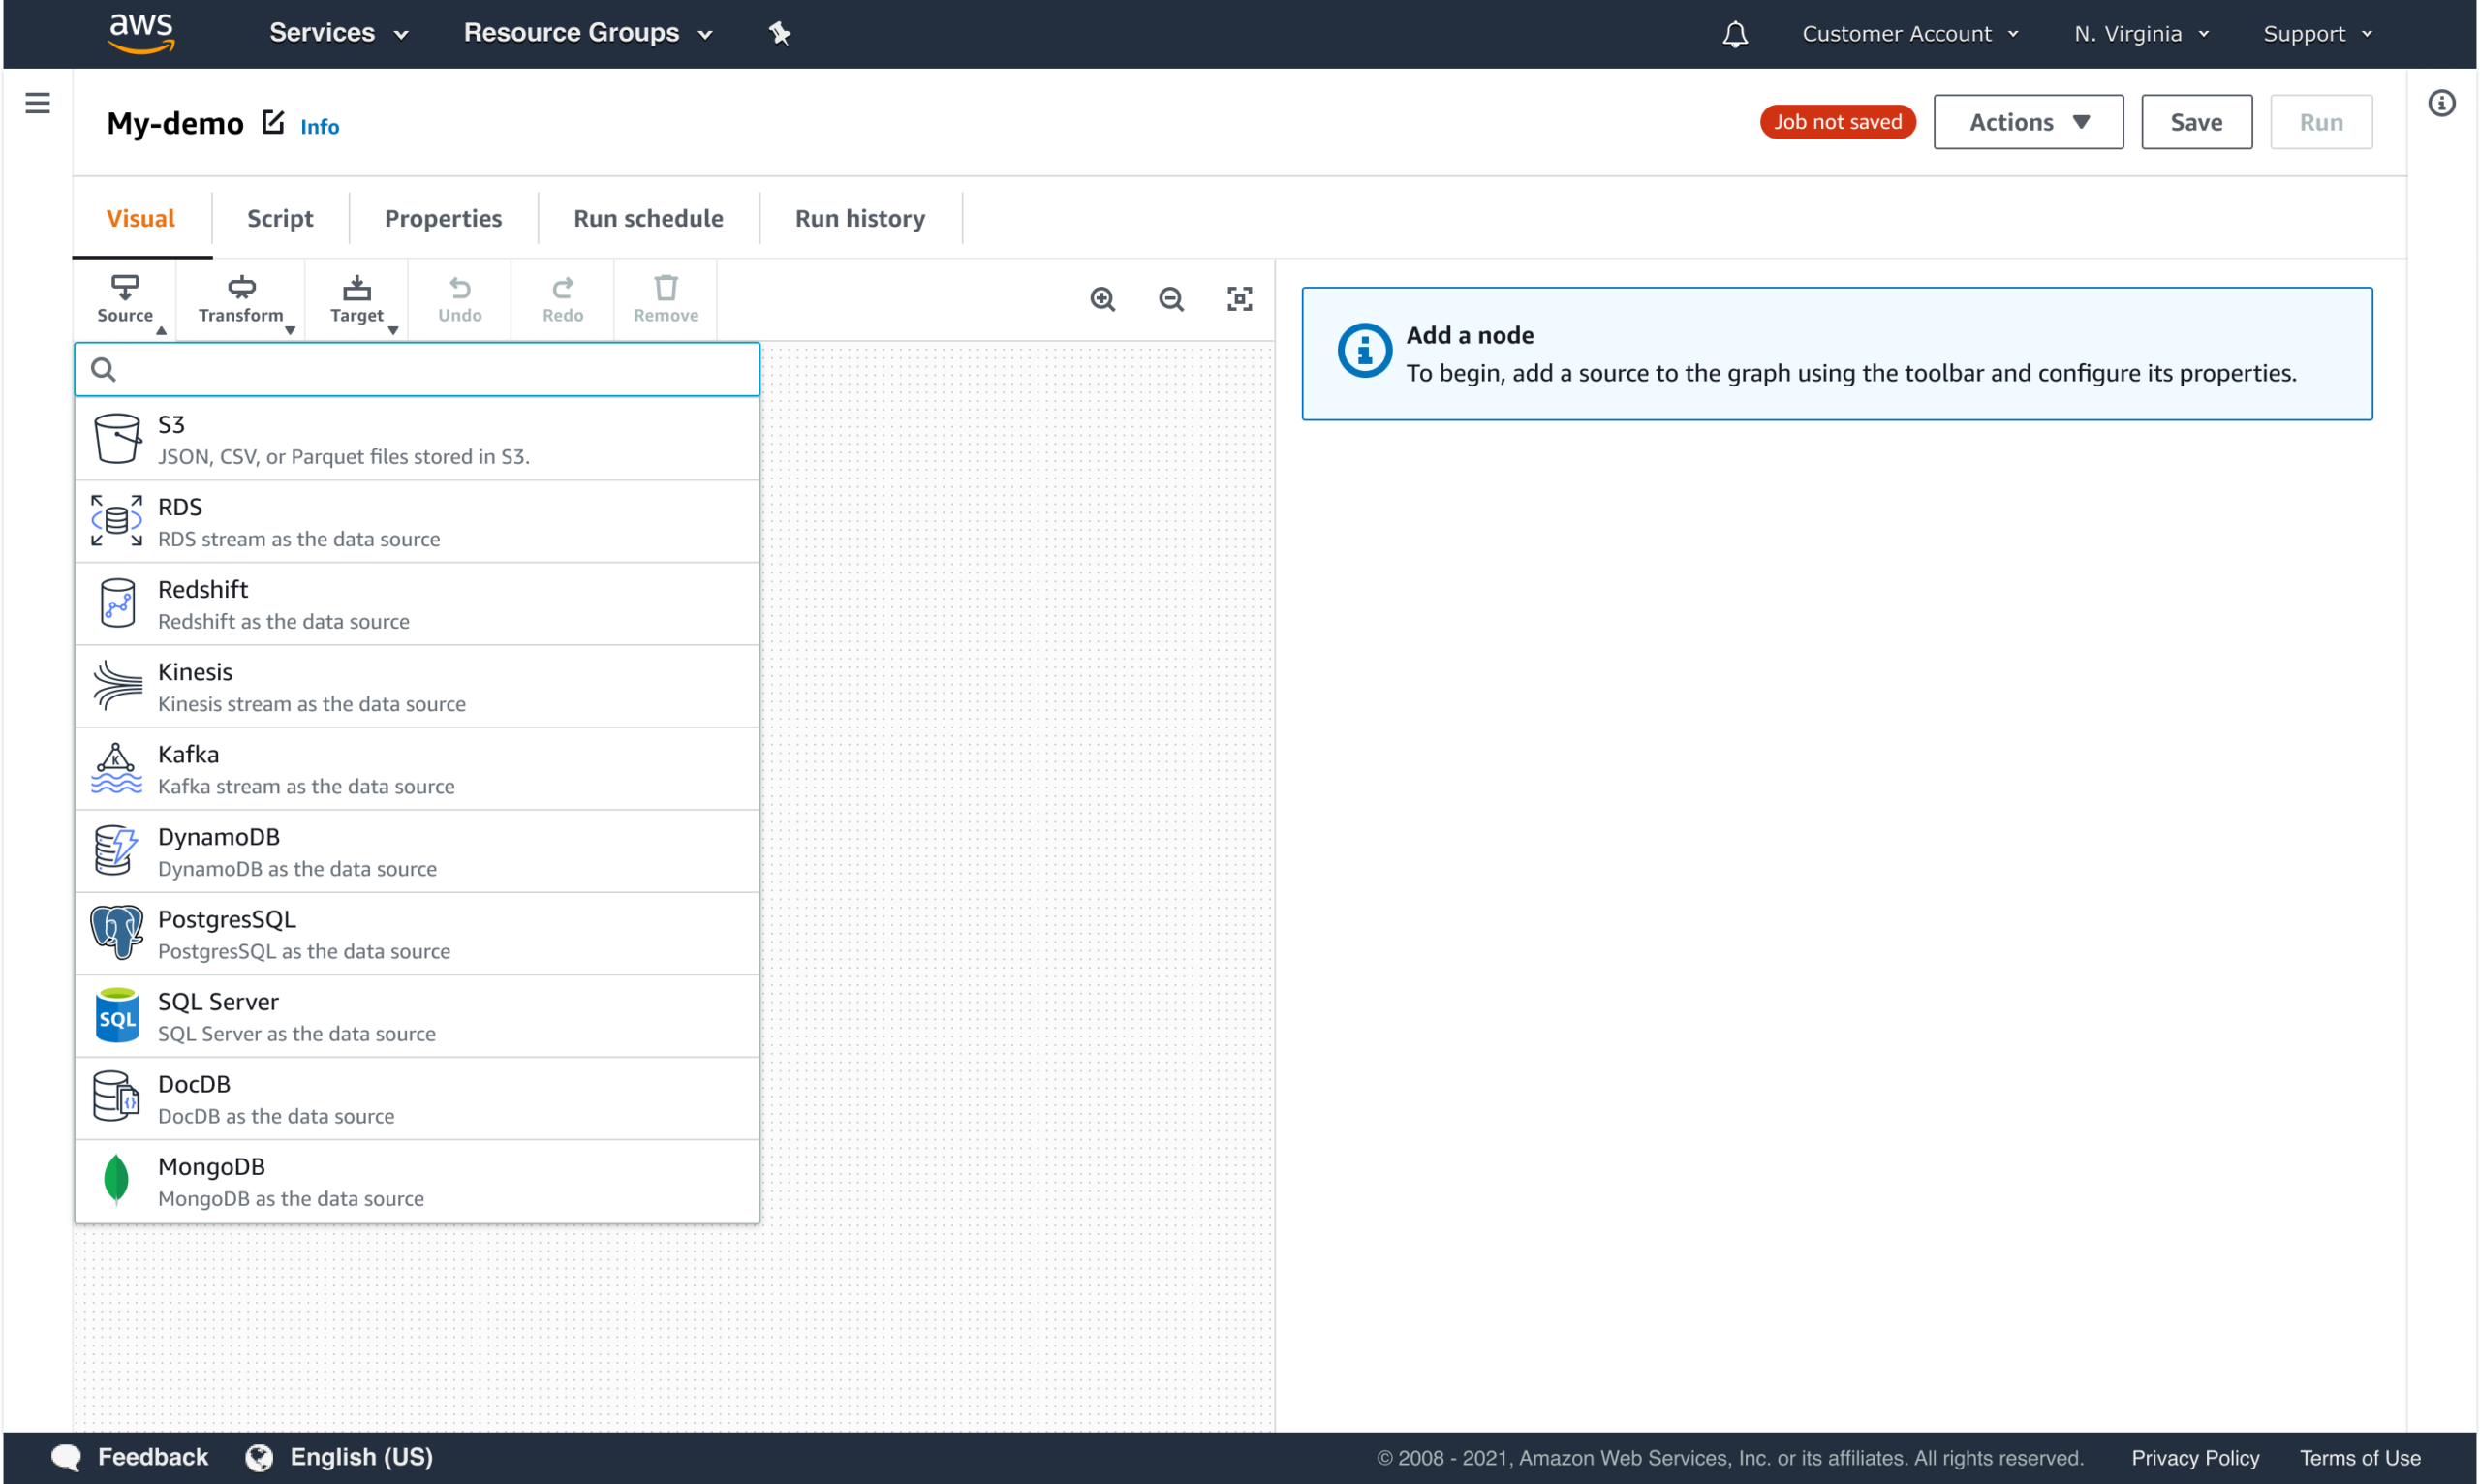The image size is (2480, 1484).
Task: Click the Save button
Action: coord(2195,122)
